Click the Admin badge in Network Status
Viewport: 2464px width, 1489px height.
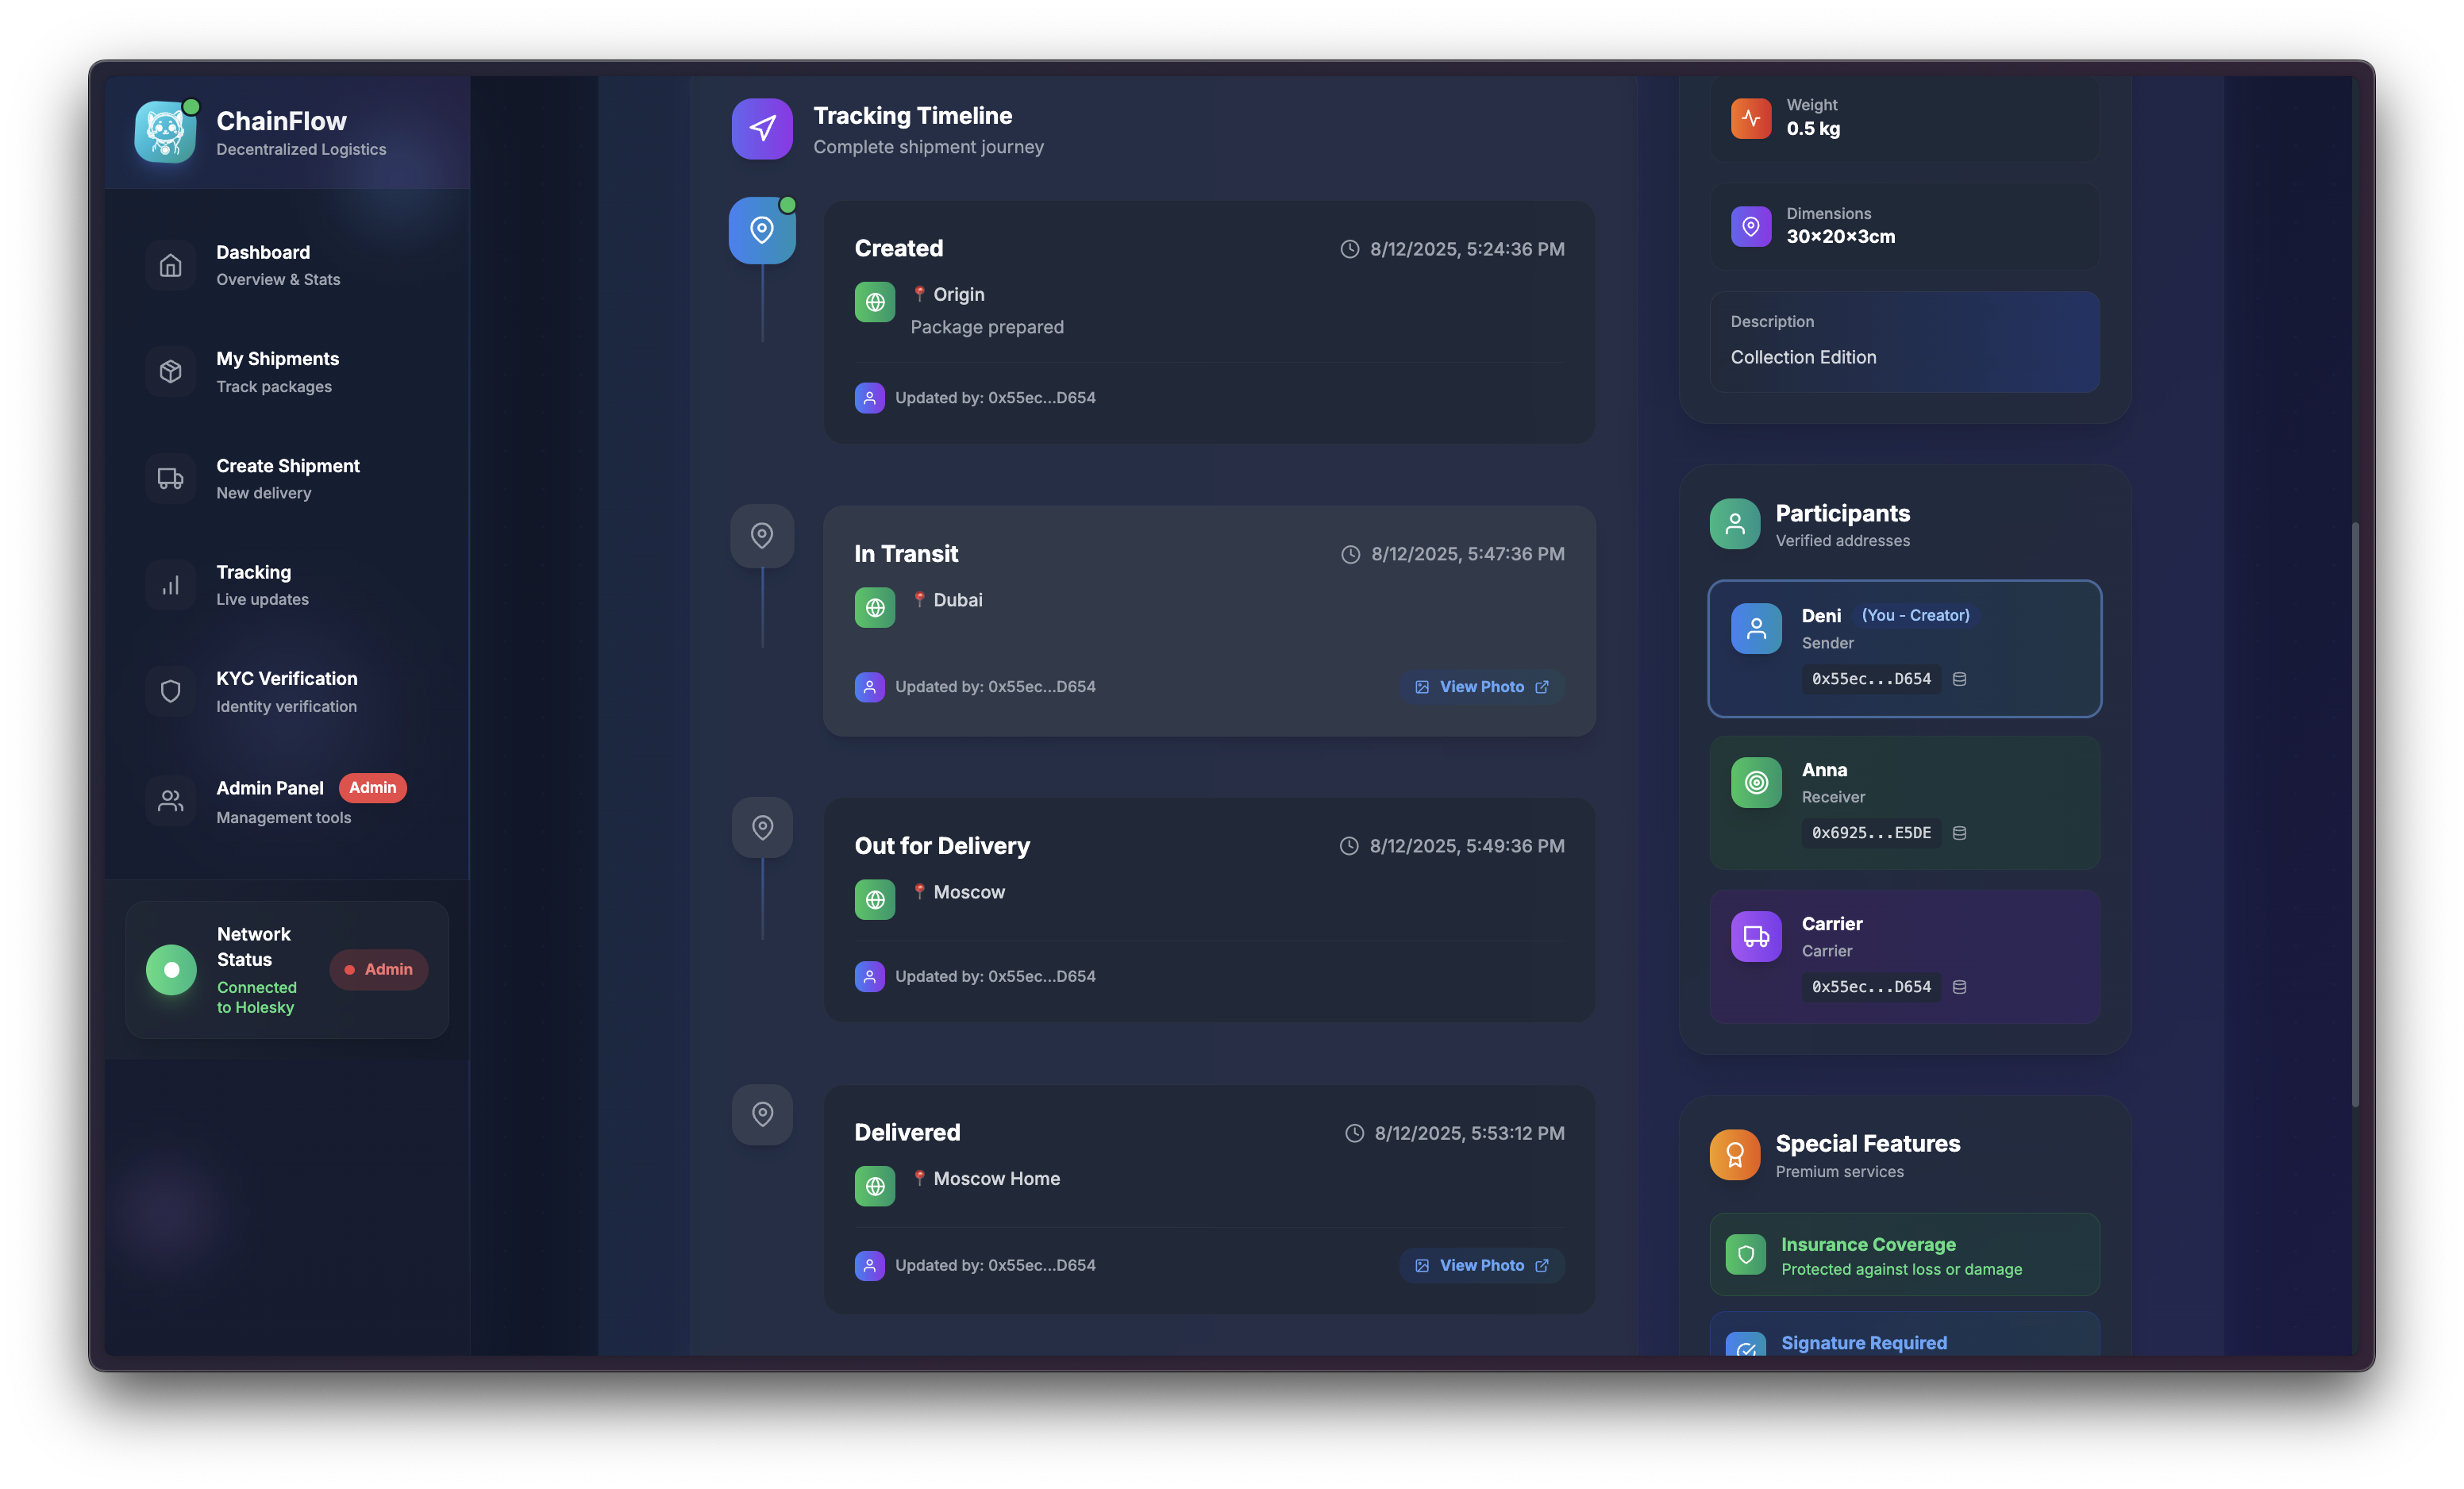(x=378, y=969)
